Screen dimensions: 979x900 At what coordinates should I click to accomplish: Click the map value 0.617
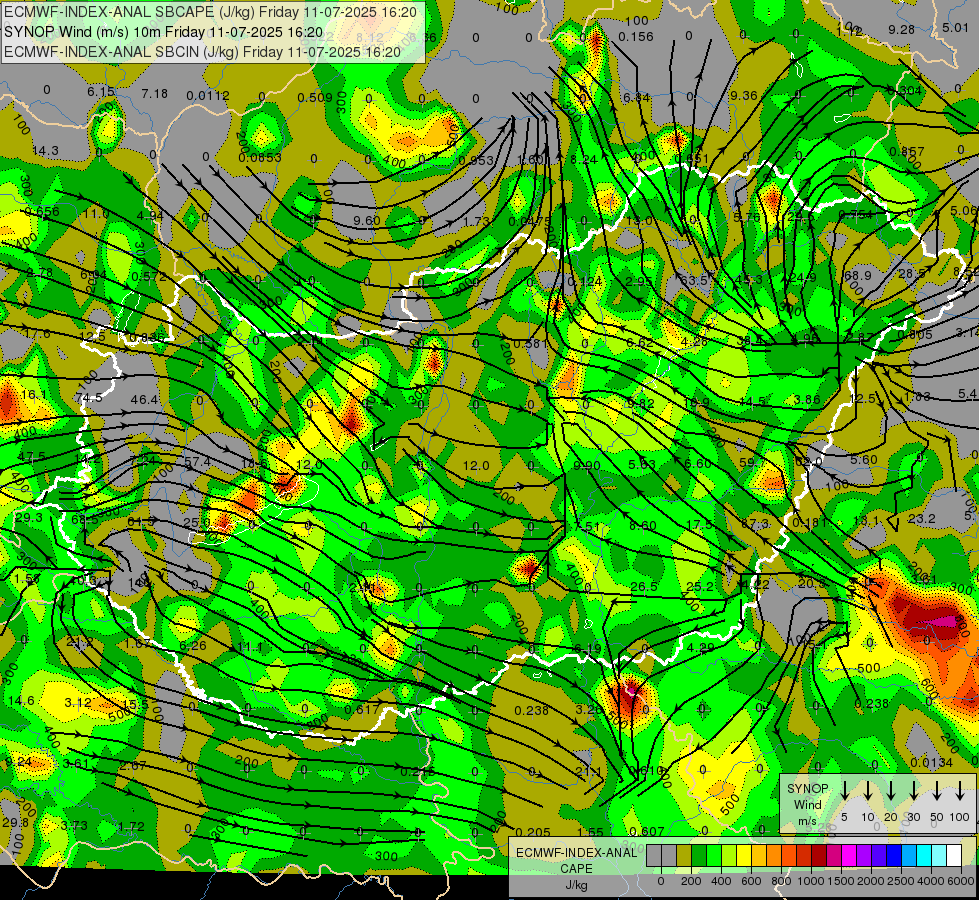pyautogui.click(x=362, y=710)
